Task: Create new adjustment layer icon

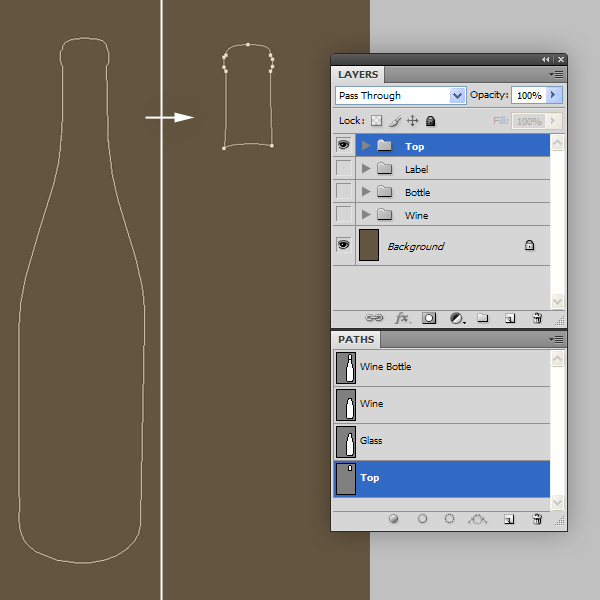Action: (x=457, y=318)
